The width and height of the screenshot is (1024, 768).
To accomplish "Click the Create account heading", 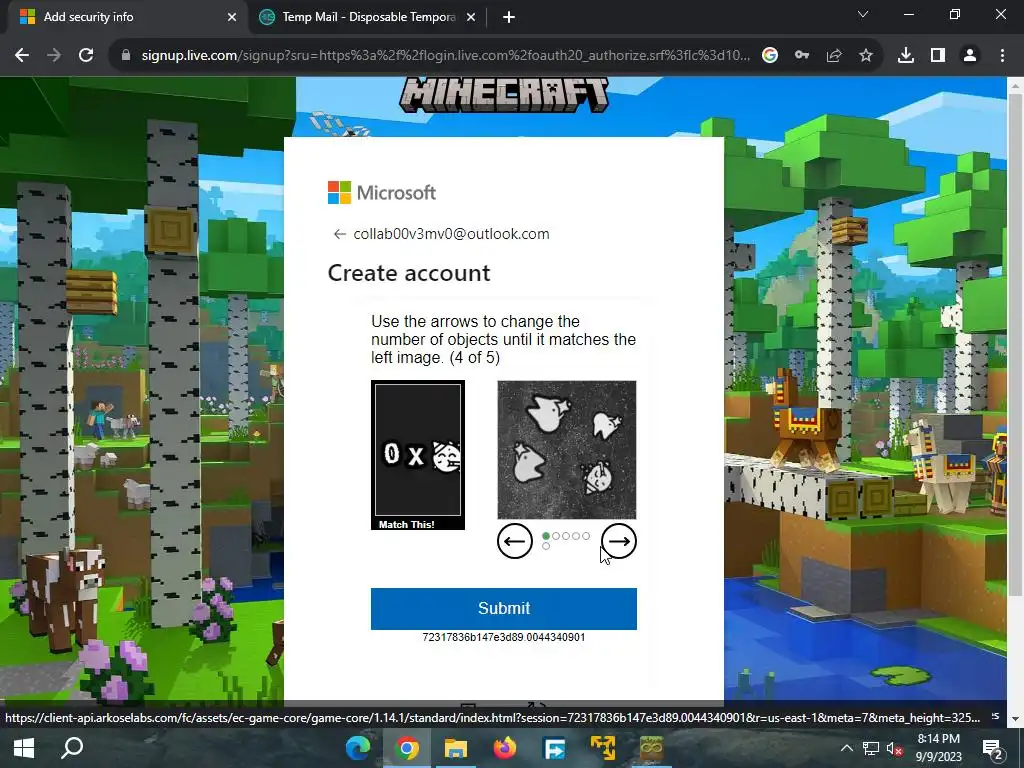I will point(409,273).
